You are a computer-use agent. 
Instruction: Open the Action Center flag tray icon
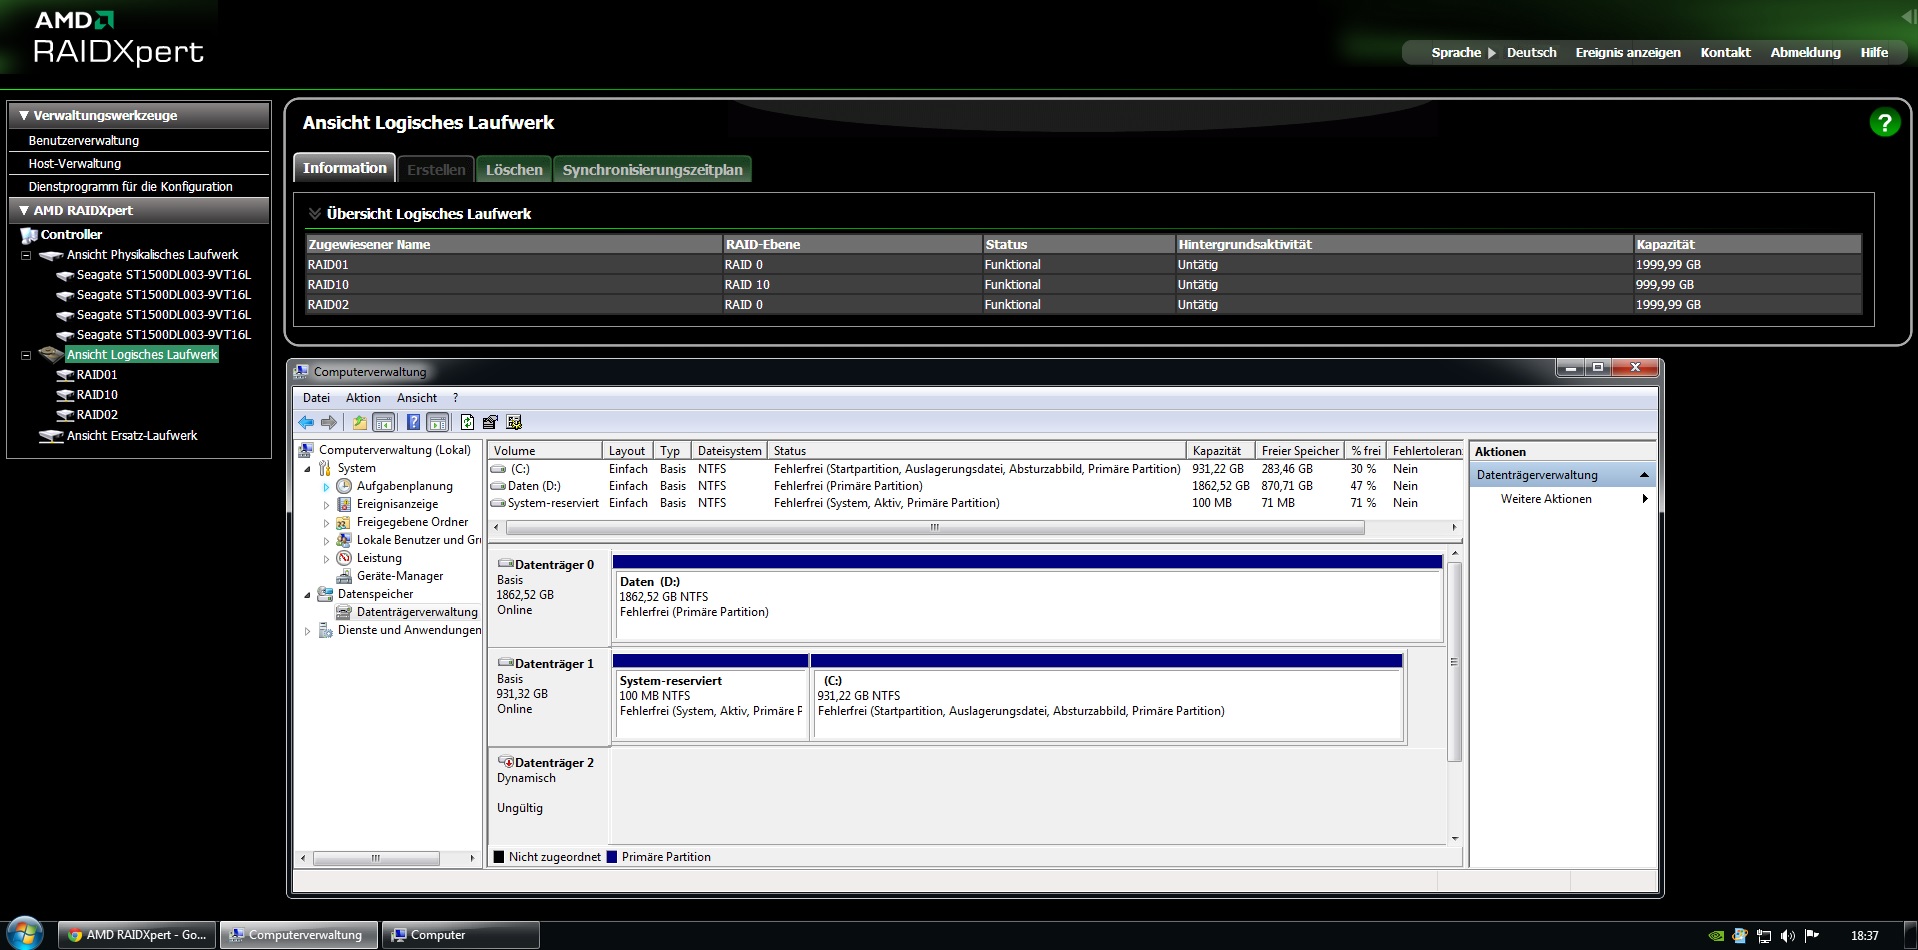point(1812,936)
